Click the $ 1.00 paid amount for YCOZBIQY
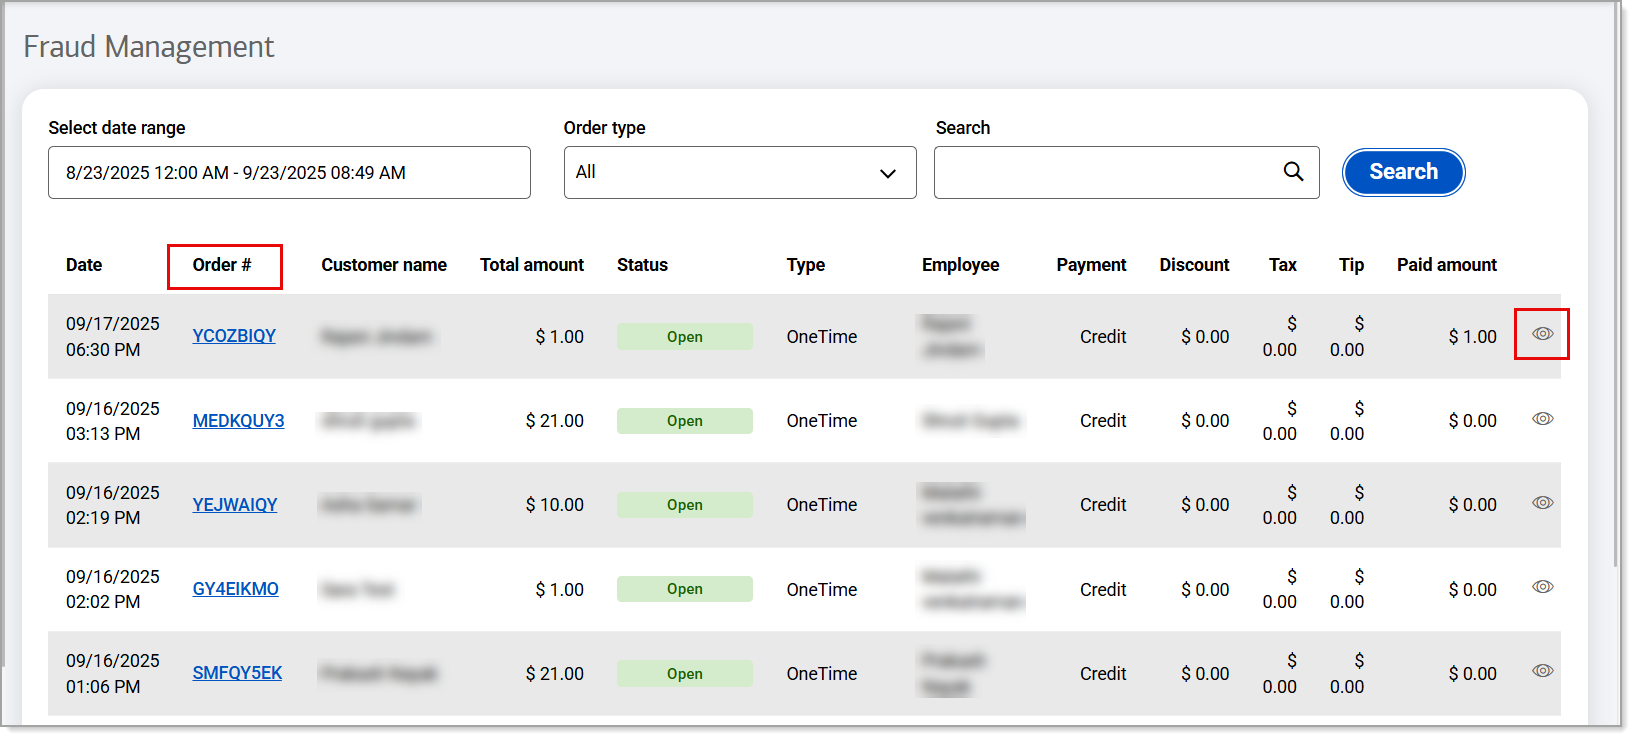 point(1472,337)
